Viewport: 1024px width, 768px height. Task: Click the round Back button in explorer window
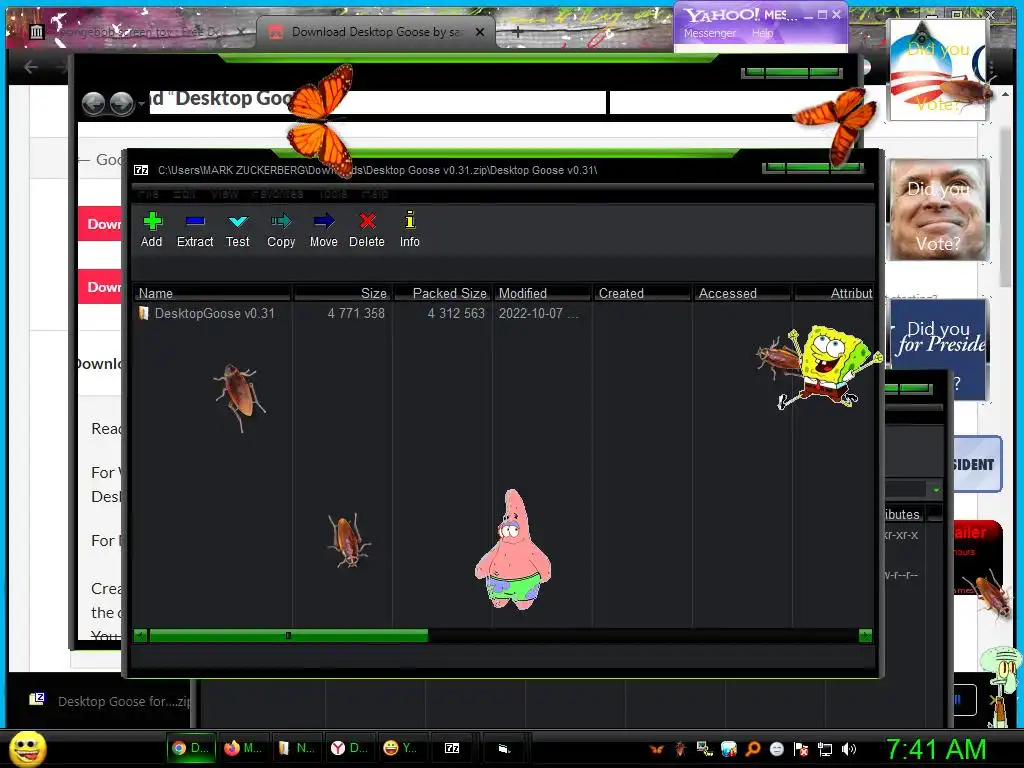pyautogui.click(x=93, y=103)
